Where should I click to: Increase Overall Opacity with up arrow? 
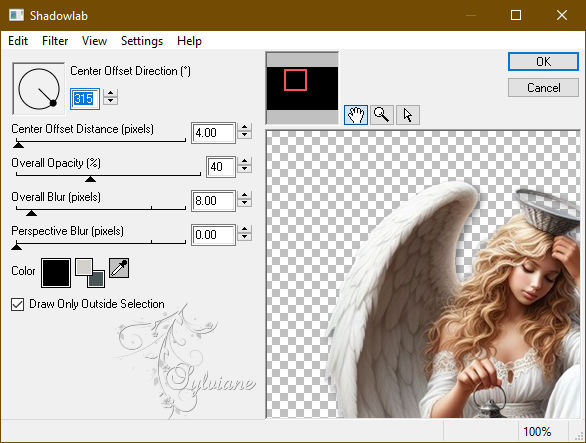coord(244,161)
